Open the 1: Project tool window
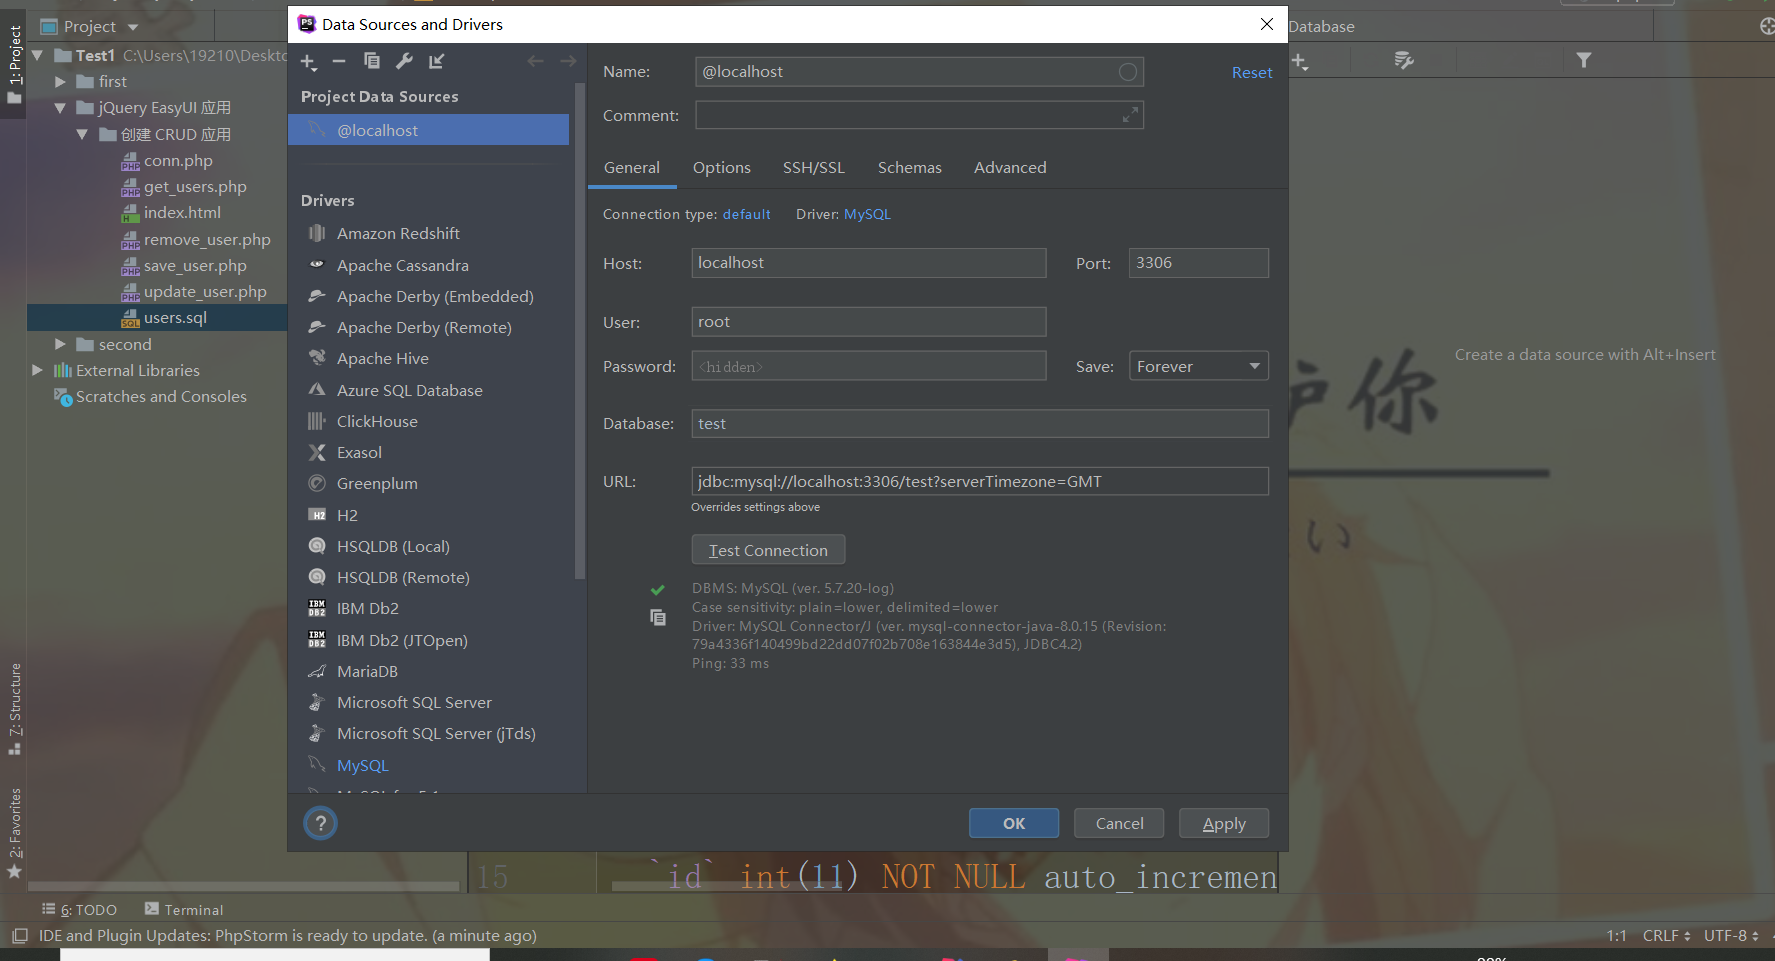The image size is (1775, 961). coord(14,62)
